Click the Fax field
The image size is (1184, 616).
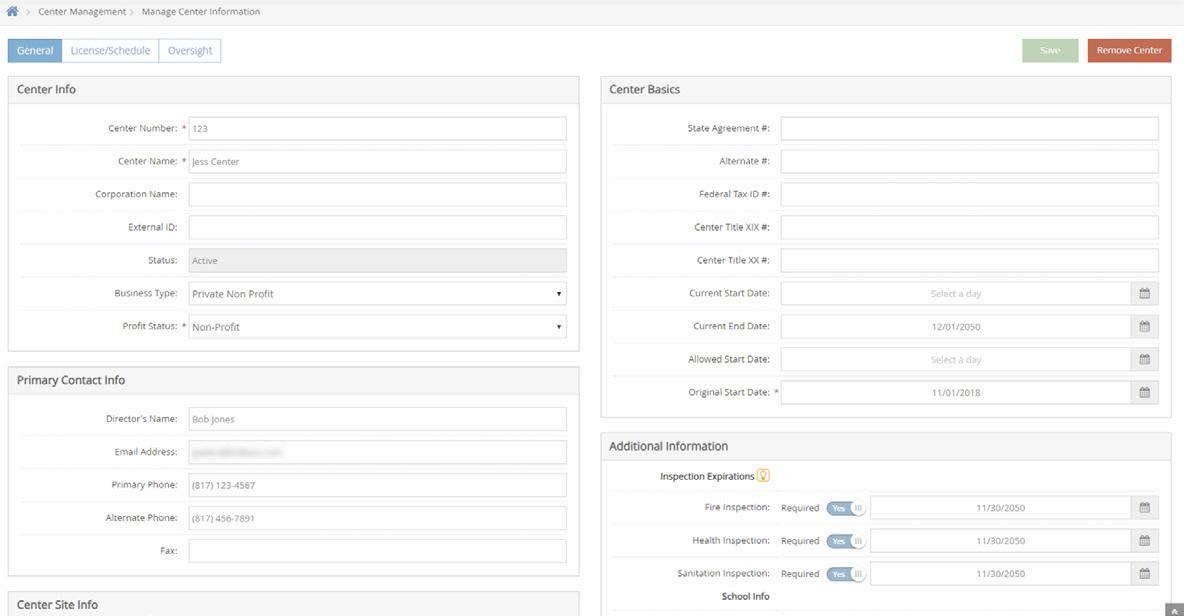(378, 551)
